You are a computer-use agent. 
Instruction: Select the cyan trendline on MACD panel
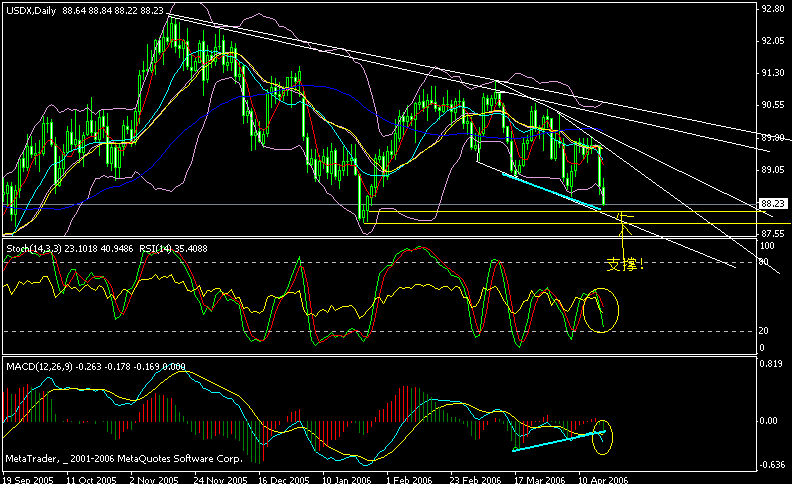(558, 441)
